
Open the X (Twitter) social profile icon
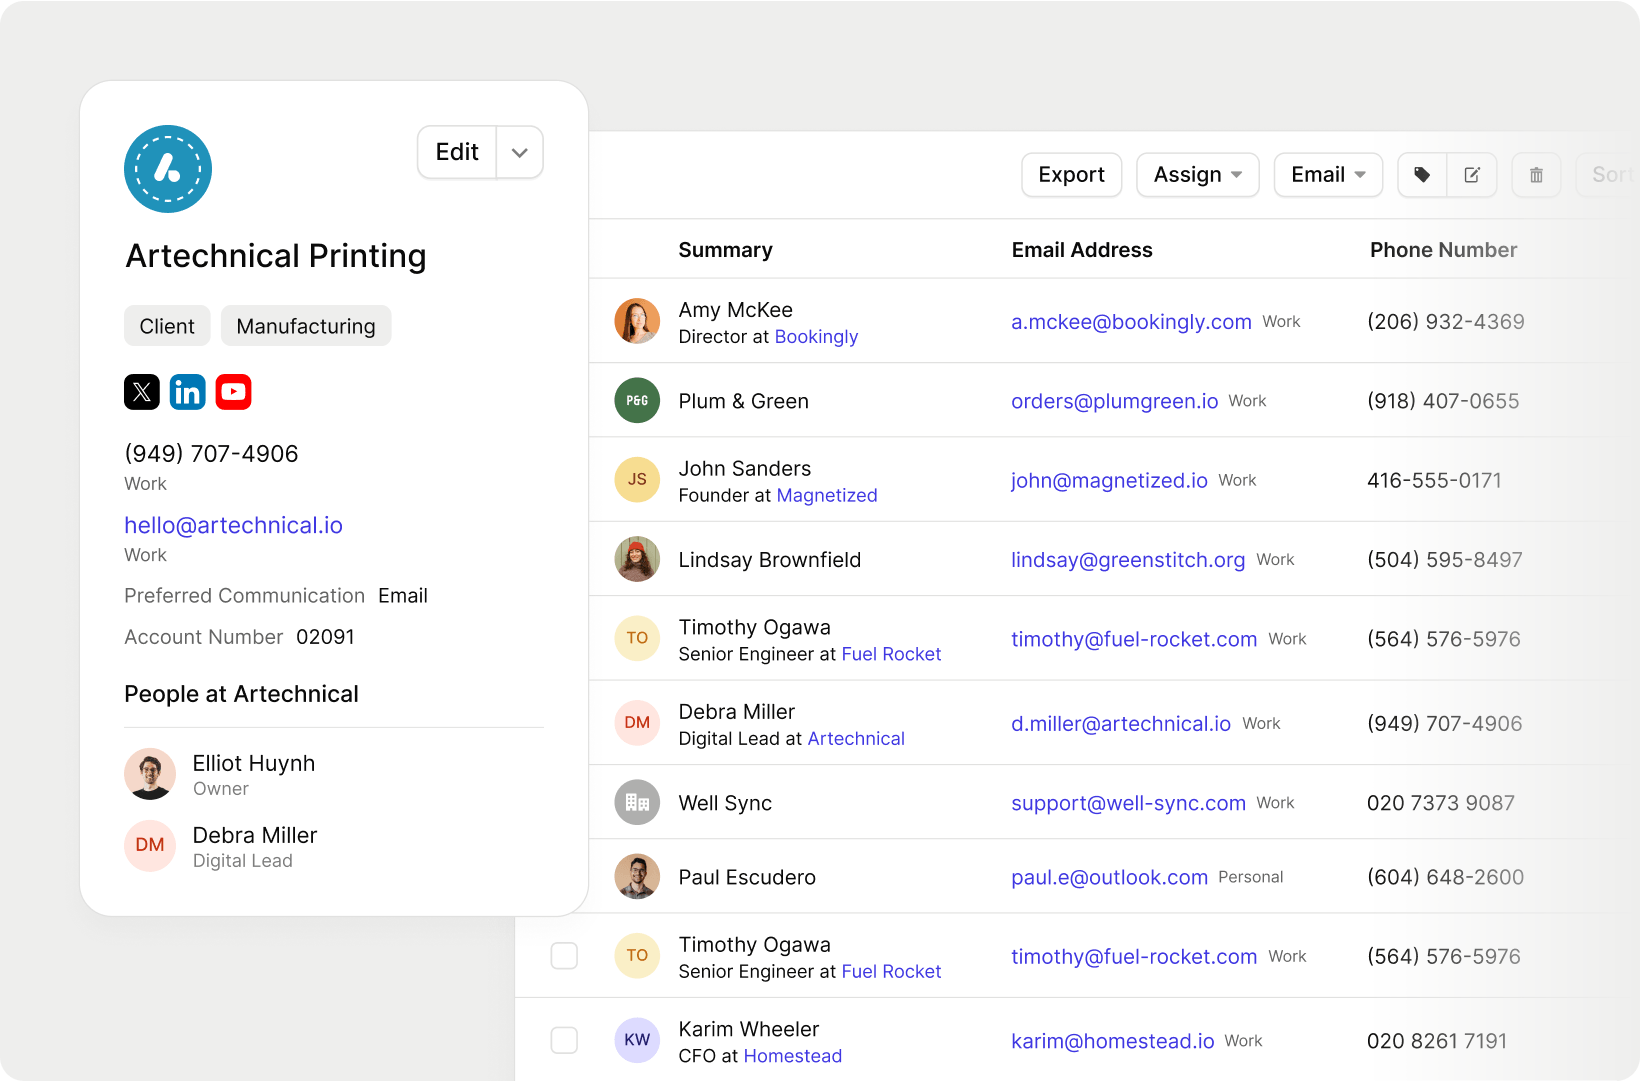coord(142,392)
